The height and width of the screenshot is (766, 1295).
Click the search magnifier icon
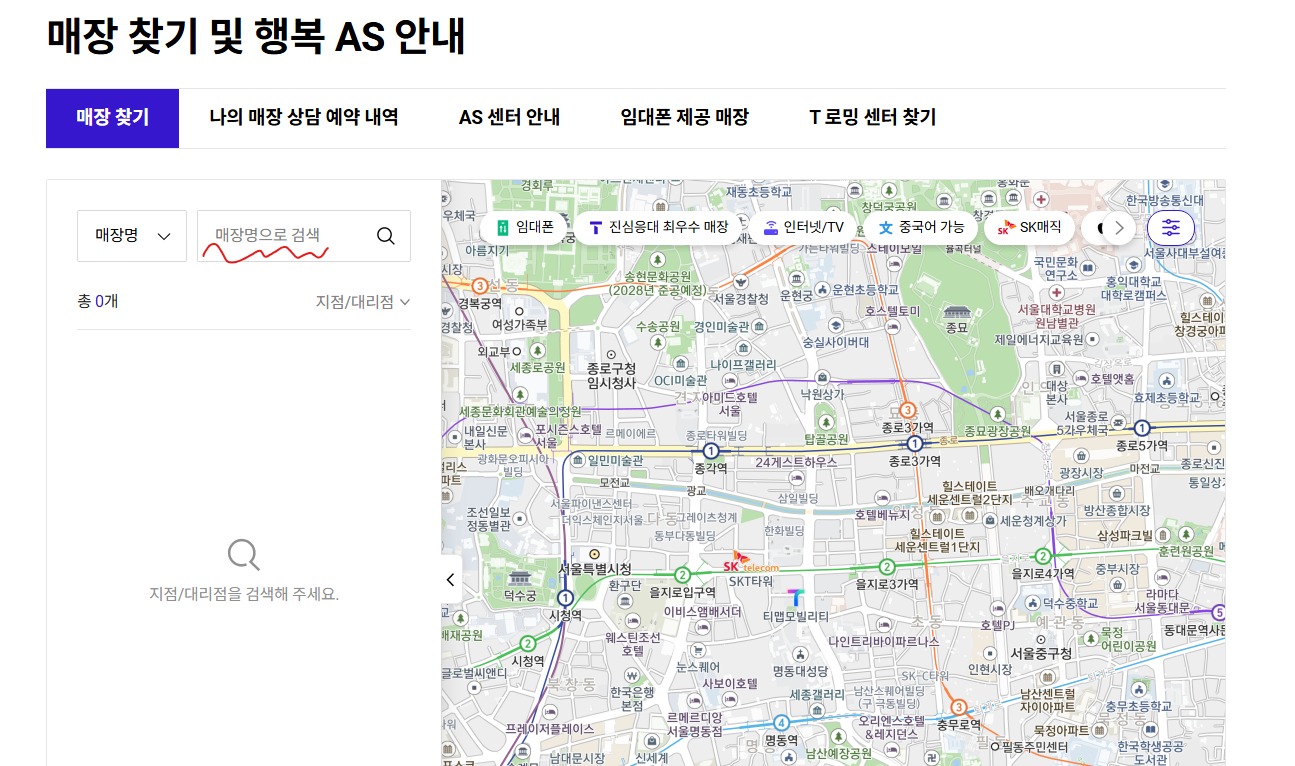pos(385,236)
